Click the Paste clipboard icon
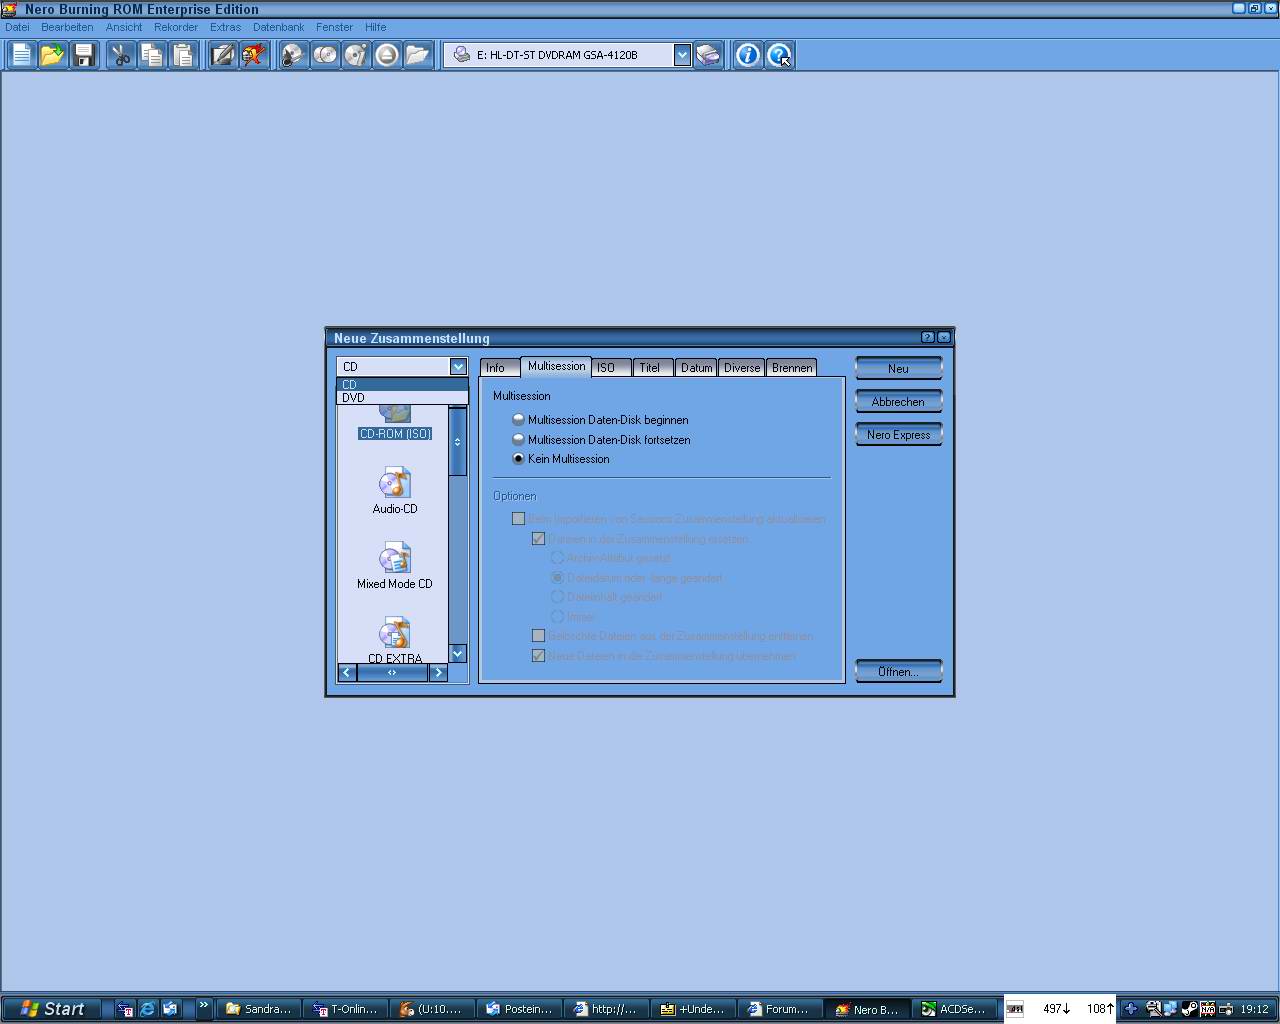1280x1024 pixels. pos(183,55)
